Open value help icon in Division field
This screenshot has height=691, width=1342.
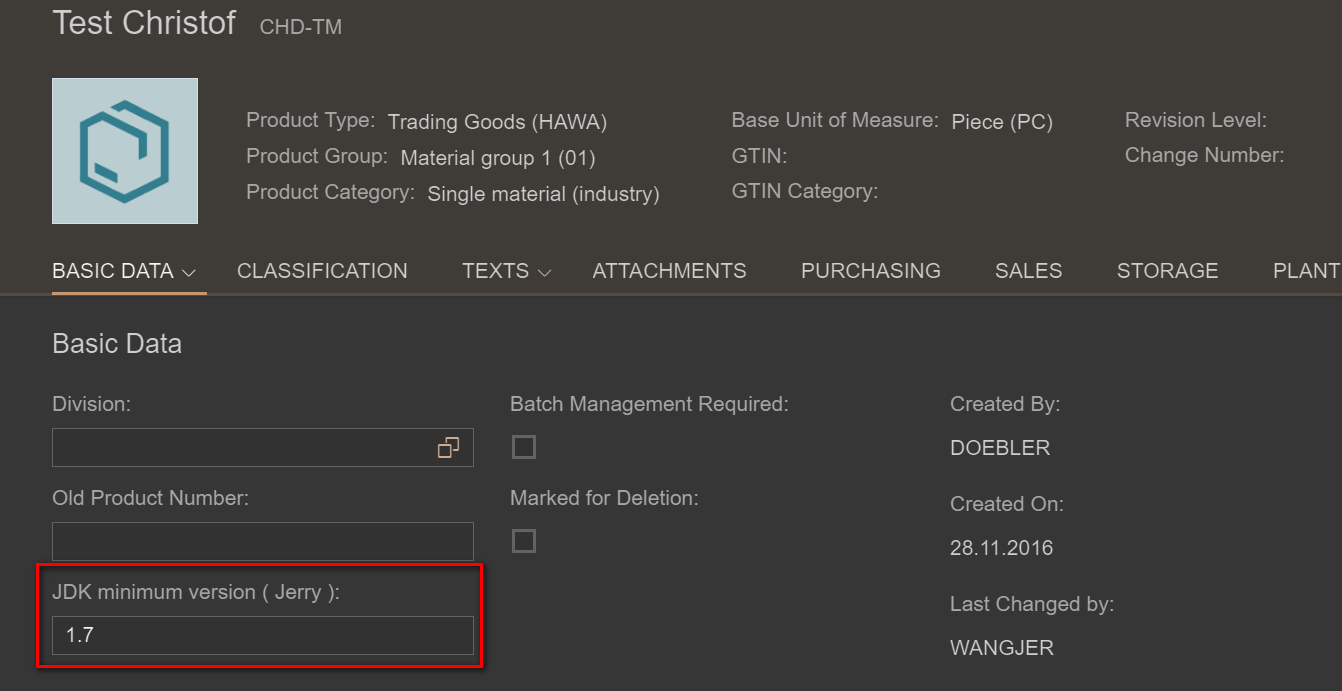(x=448, y=448)
